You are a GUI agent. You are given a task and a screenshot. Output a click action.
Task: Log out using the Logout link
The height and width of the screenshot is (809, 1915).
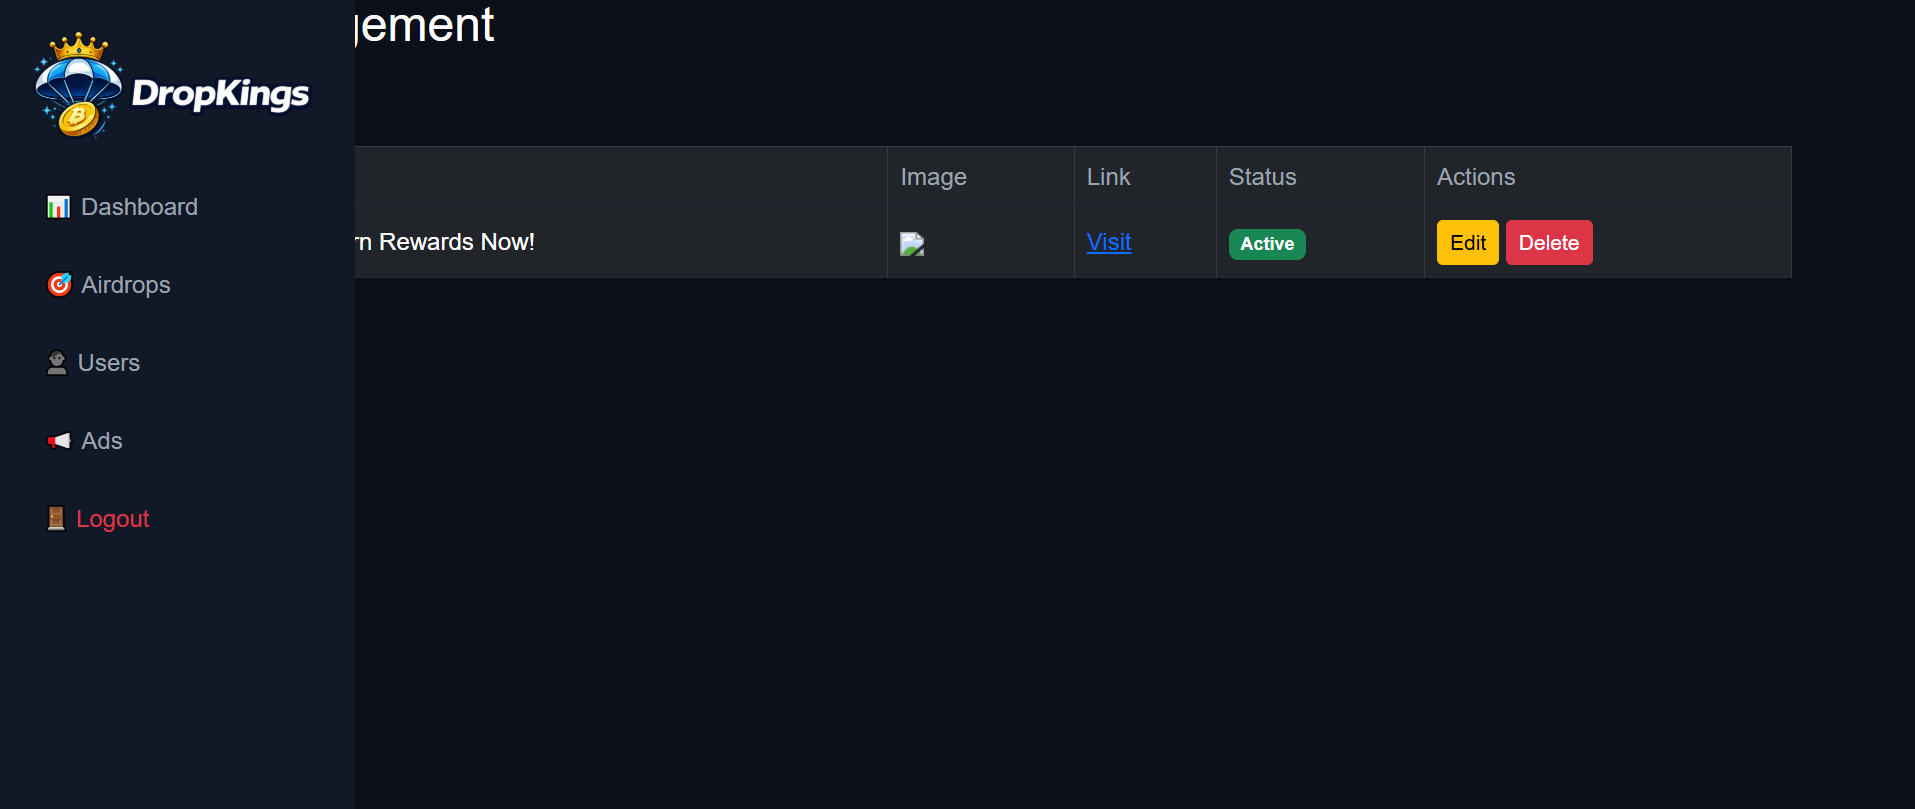[x=112, y=519]
